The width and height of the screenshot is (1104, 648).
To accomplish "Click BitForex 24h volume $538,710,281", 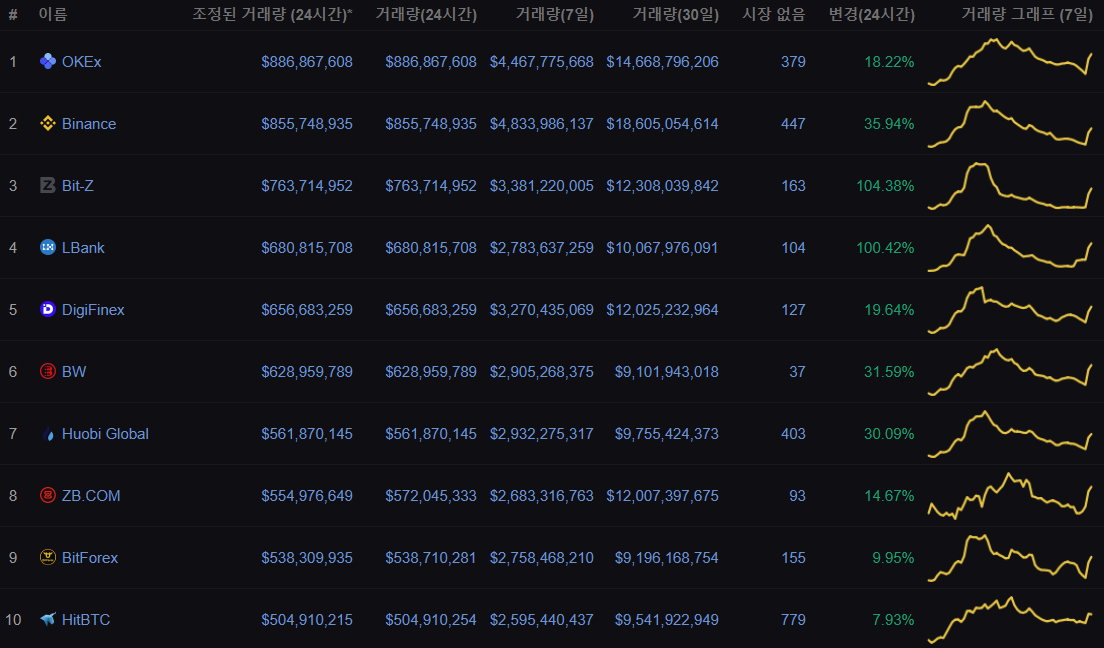I will click(431, 558).
